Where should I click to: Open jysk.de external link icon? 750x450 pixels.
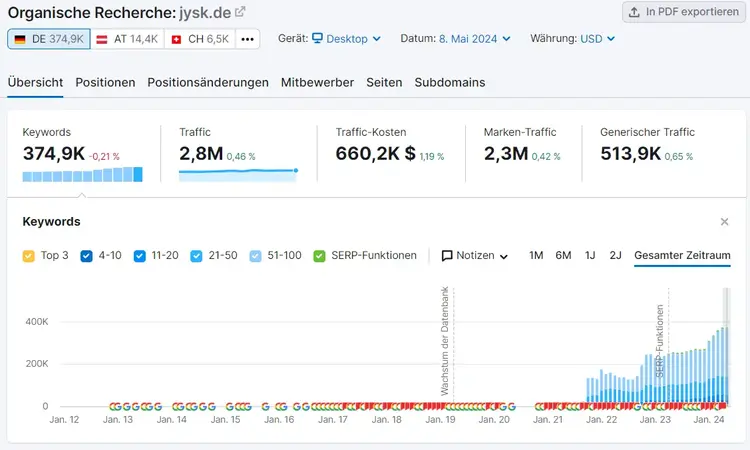click(x=240, y=12)
